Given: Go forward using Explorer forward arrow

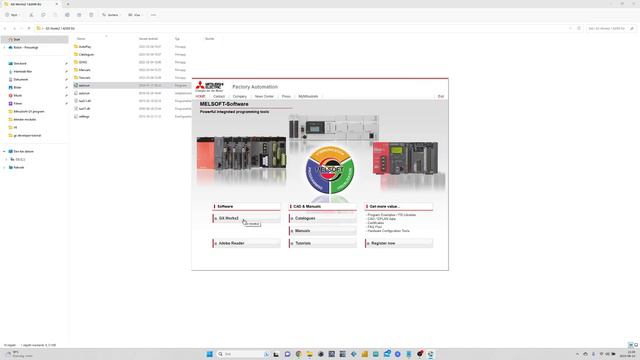Looking at the screenshot, I should point(14,29).
